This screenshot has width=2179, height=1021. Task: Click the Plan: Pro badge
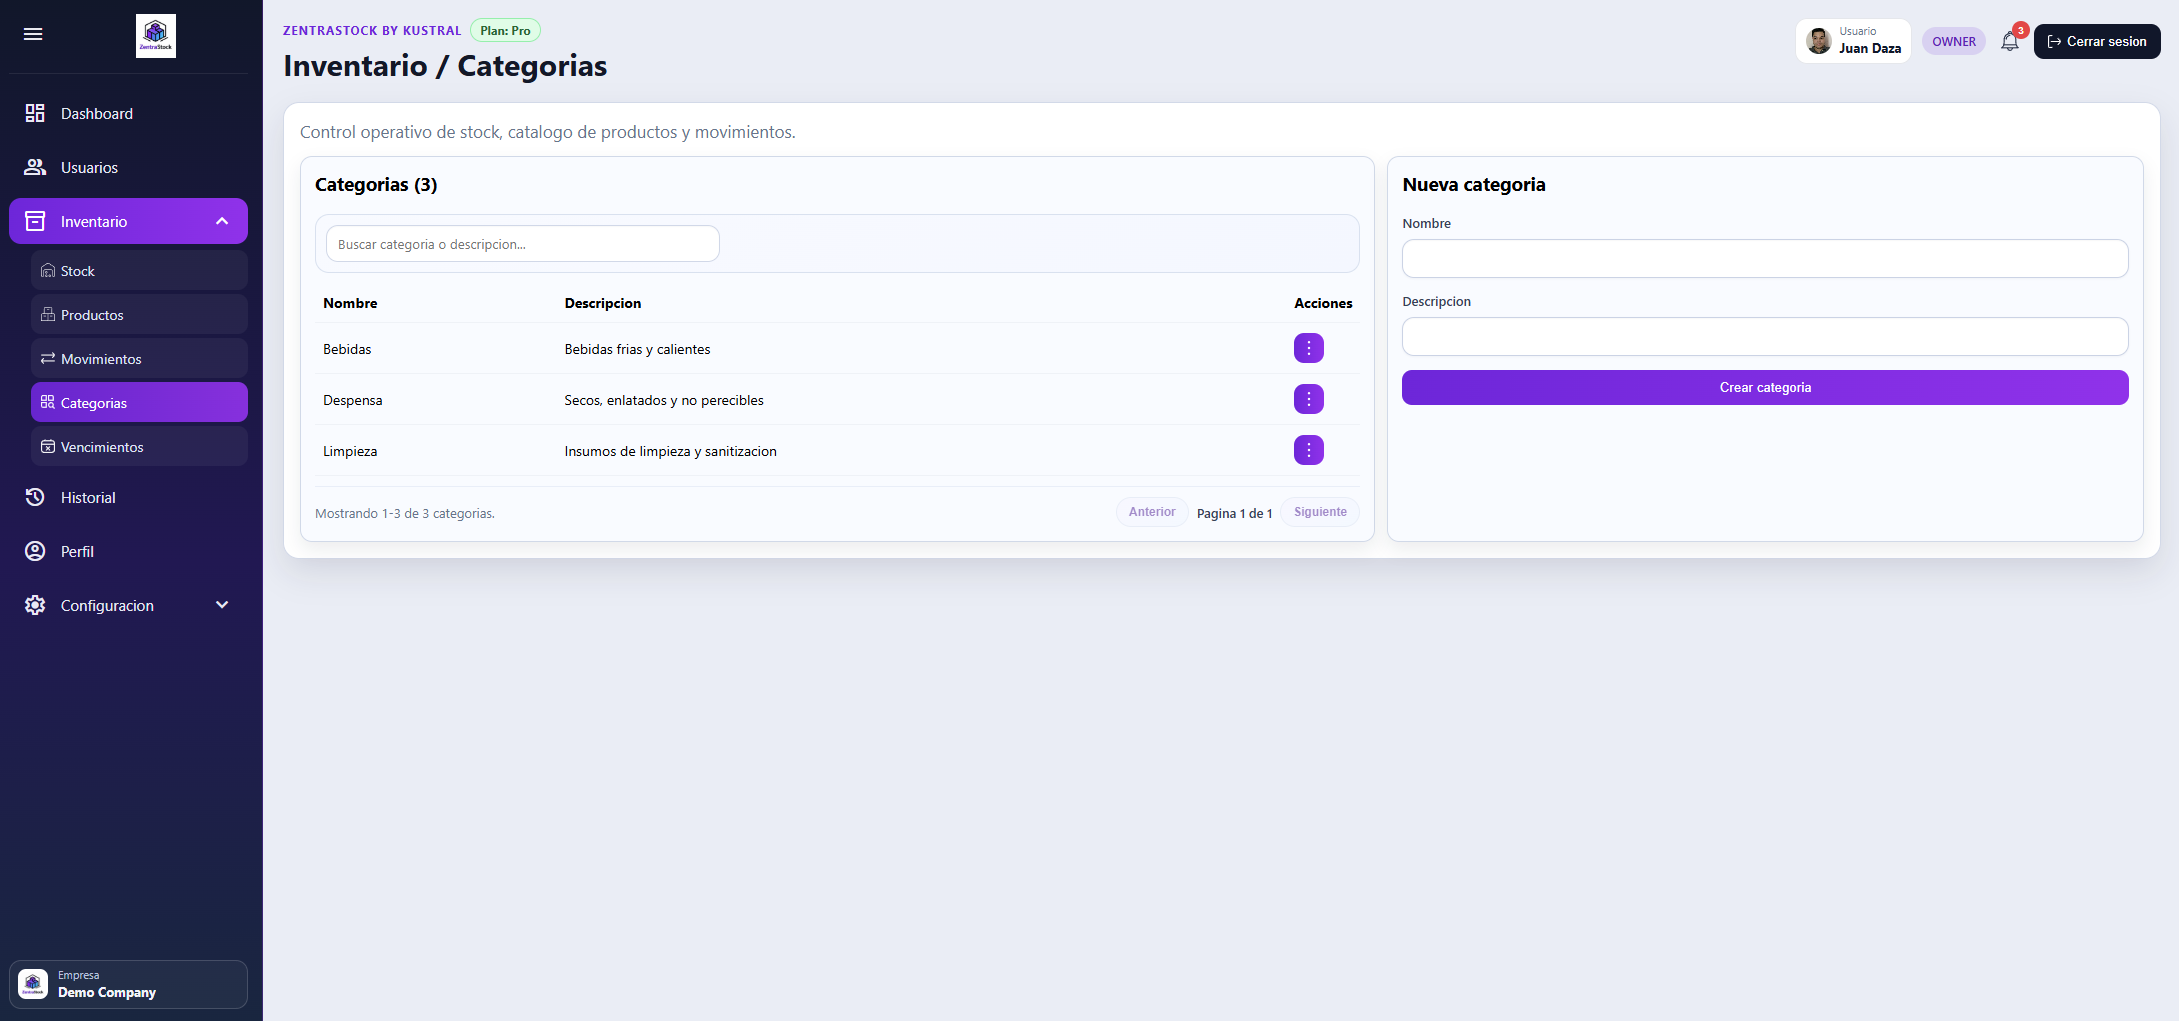pos(505,31)
